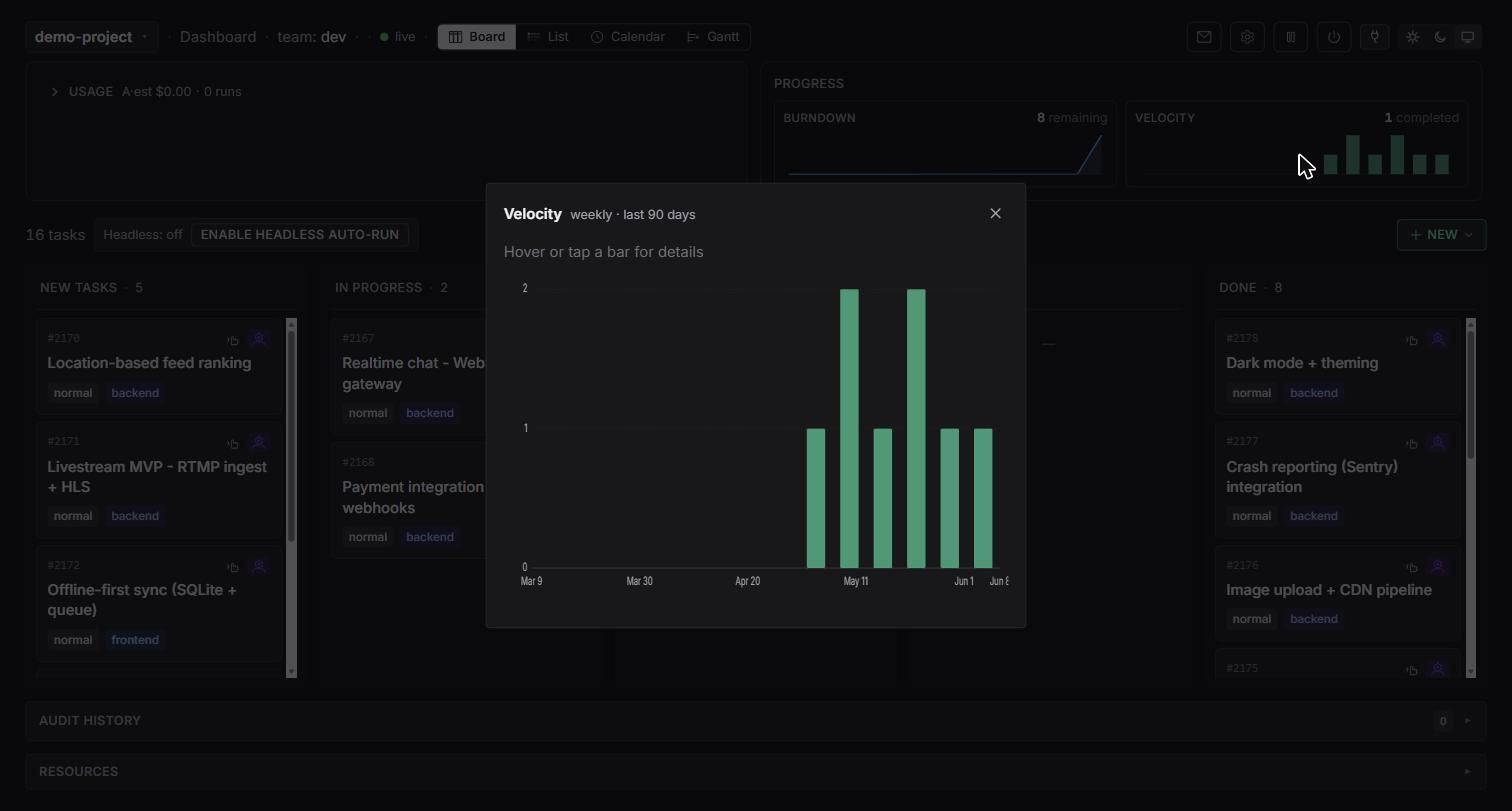Viewport: 1512px width, 811px height.
Task: Open project settings gear icon
Action: pos(1247,37)
